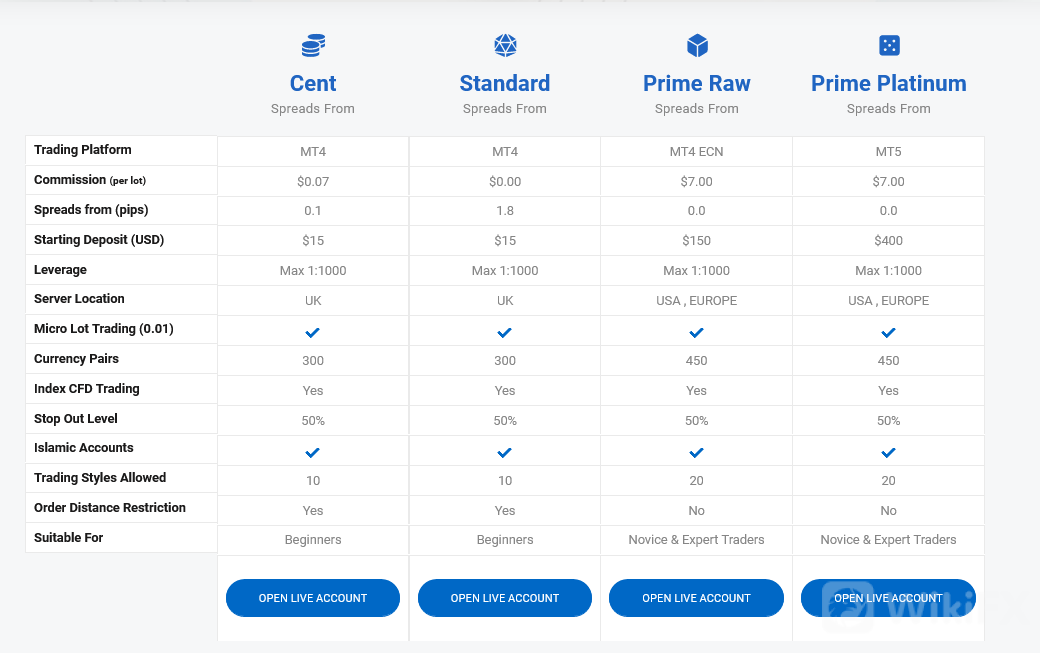Click Prime Platinum's Micro Lot Trading checkmark

(x=889, y=331)
